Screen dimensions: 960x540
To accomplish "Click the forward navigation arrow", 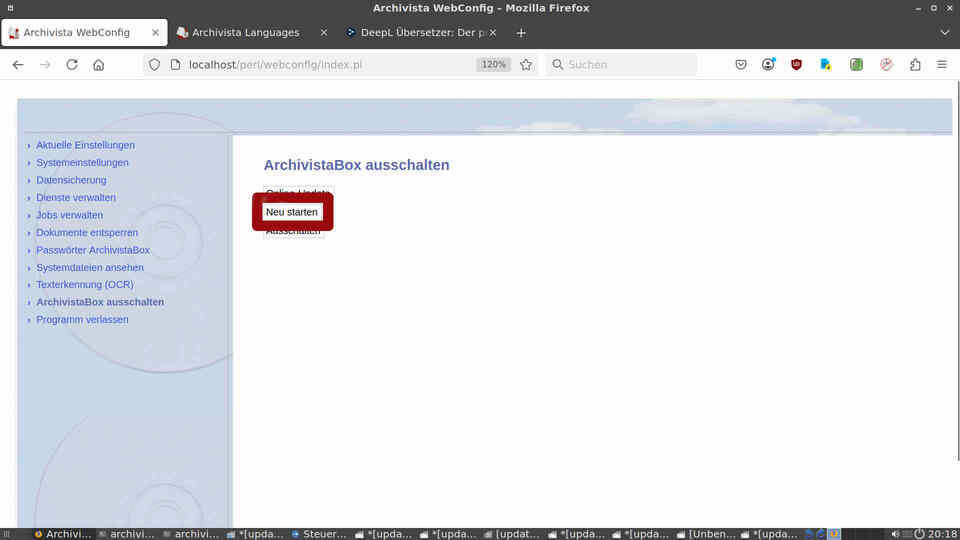I will point(45,64).
